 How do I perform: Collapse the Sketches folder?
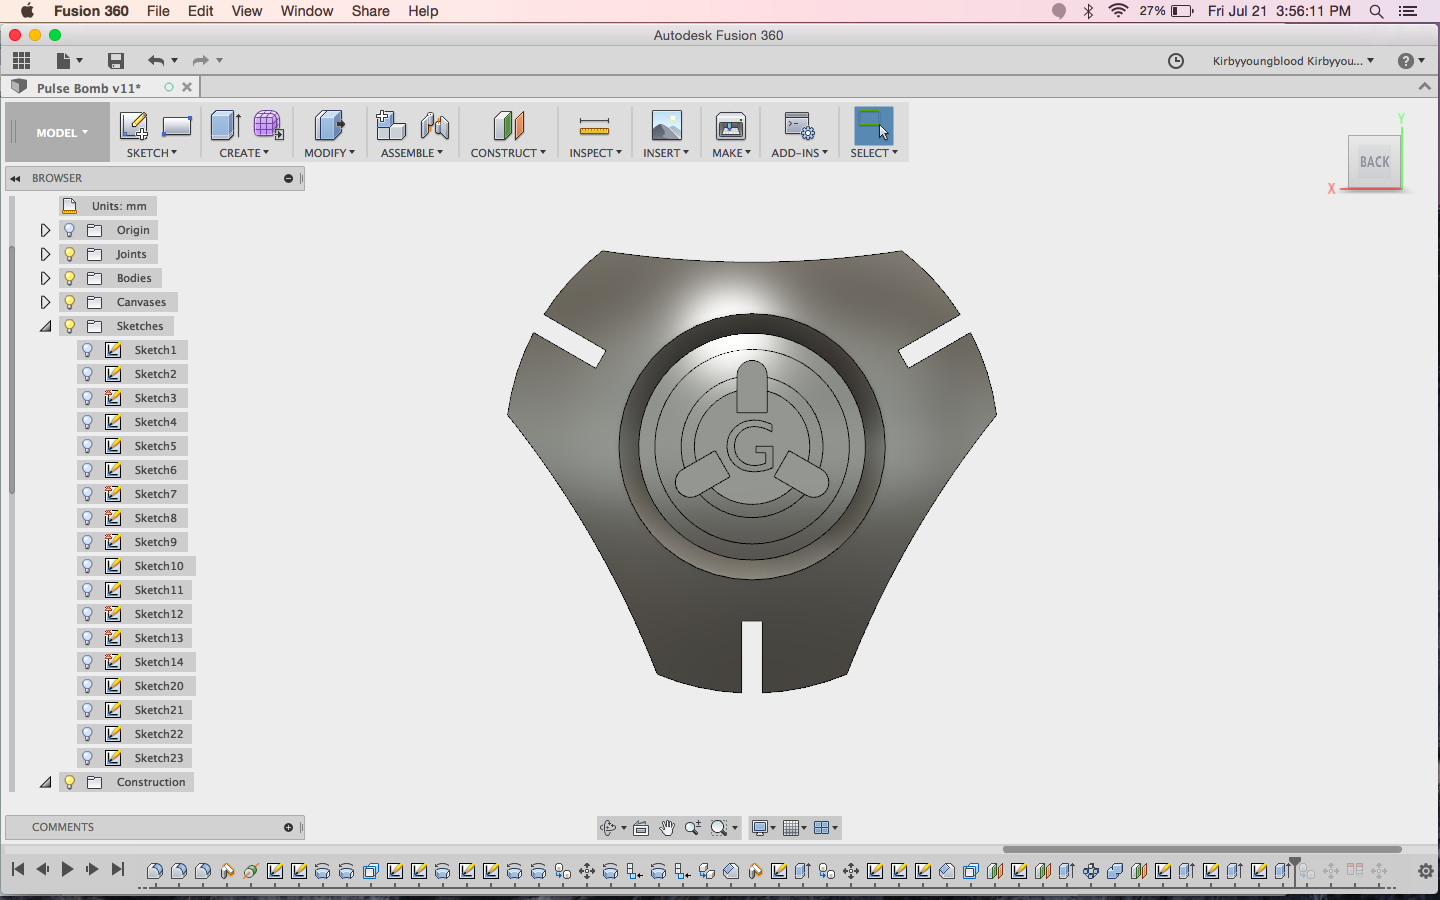45,326
